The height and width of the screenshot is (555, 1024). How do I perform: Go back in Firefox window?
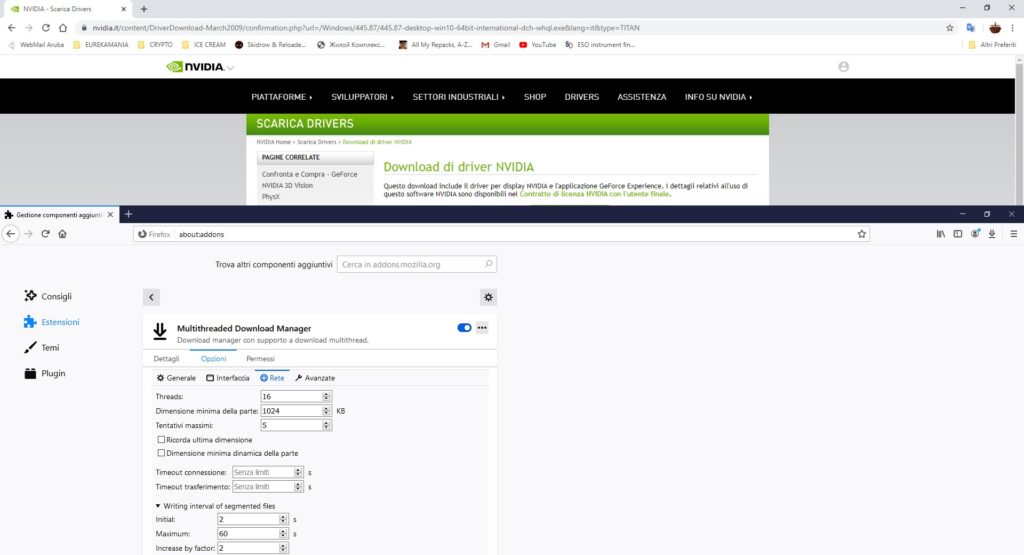10,234
